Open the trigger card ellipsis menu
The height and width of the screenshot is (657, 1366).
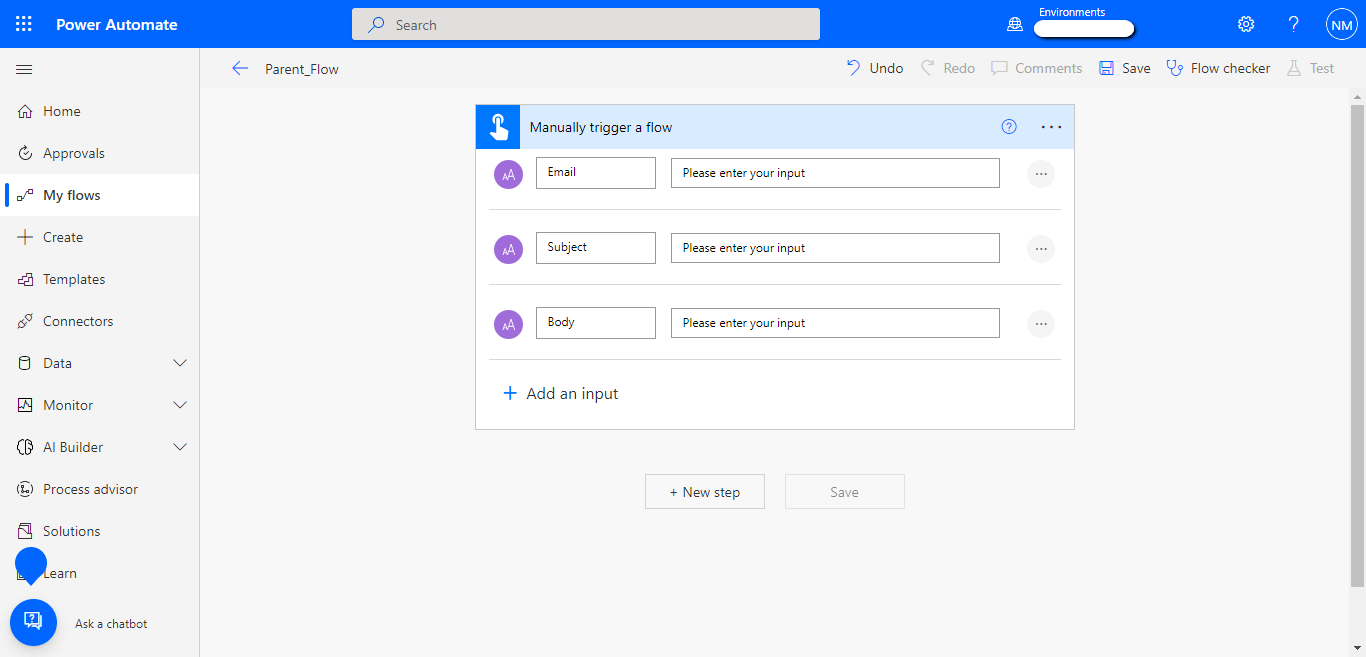pos(1051,127)
